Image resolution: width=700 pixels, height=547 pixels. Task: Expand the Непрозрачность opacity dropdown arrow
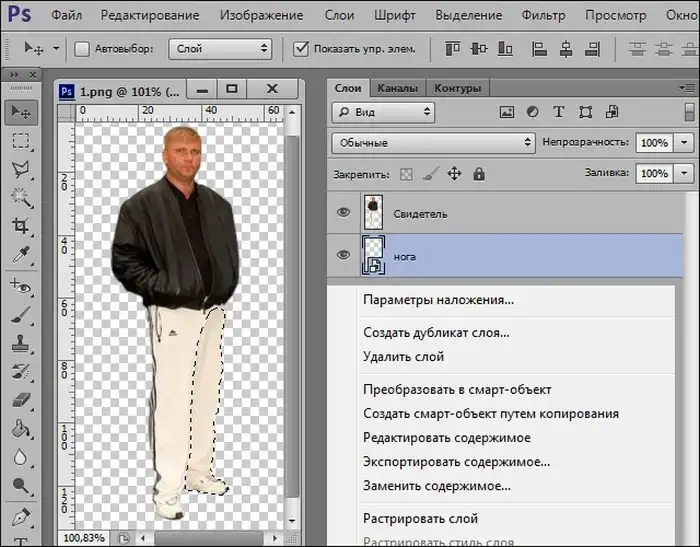(685, 143)
